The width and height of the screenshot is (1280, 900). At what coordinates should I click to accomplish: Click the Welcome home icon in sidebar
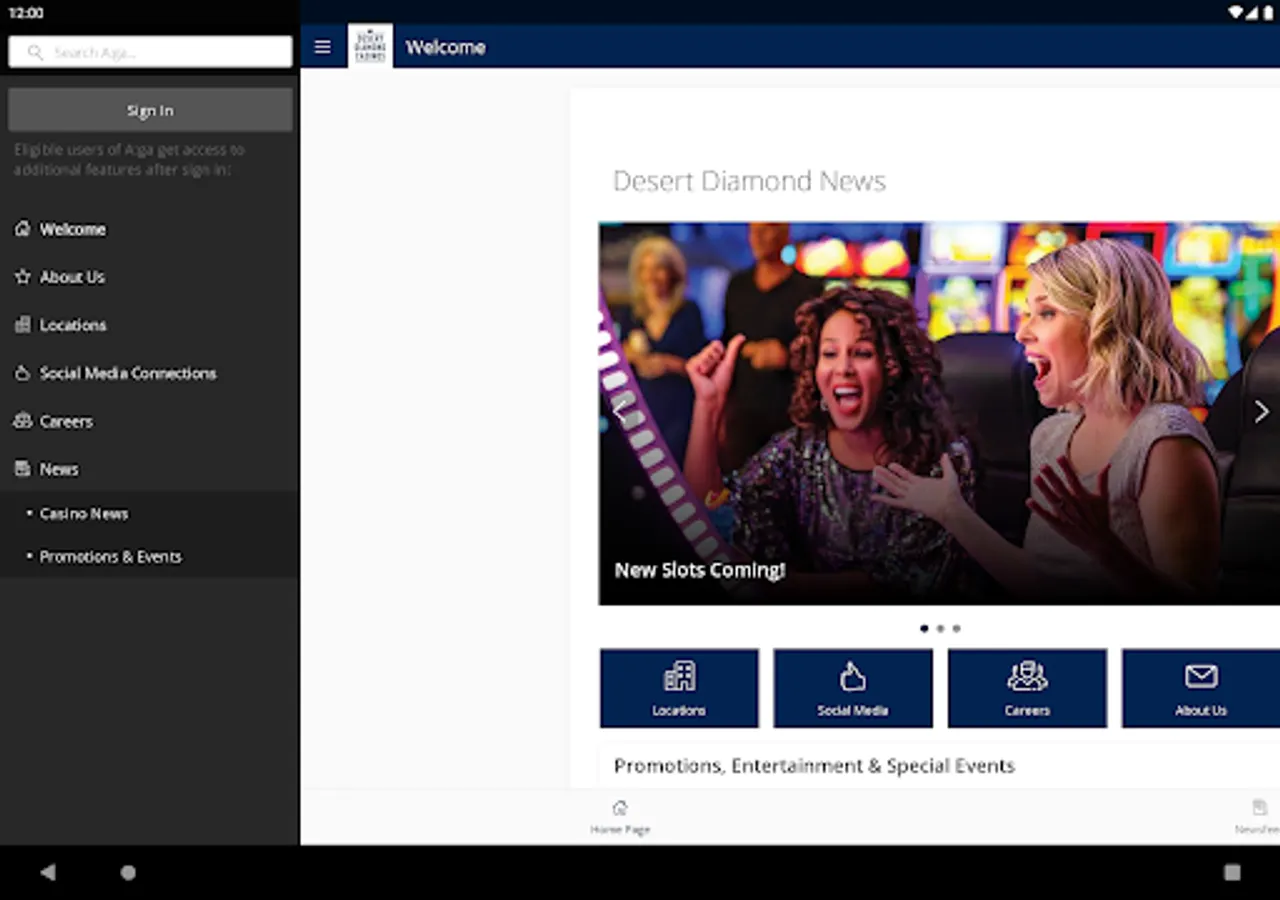(22, 229)
